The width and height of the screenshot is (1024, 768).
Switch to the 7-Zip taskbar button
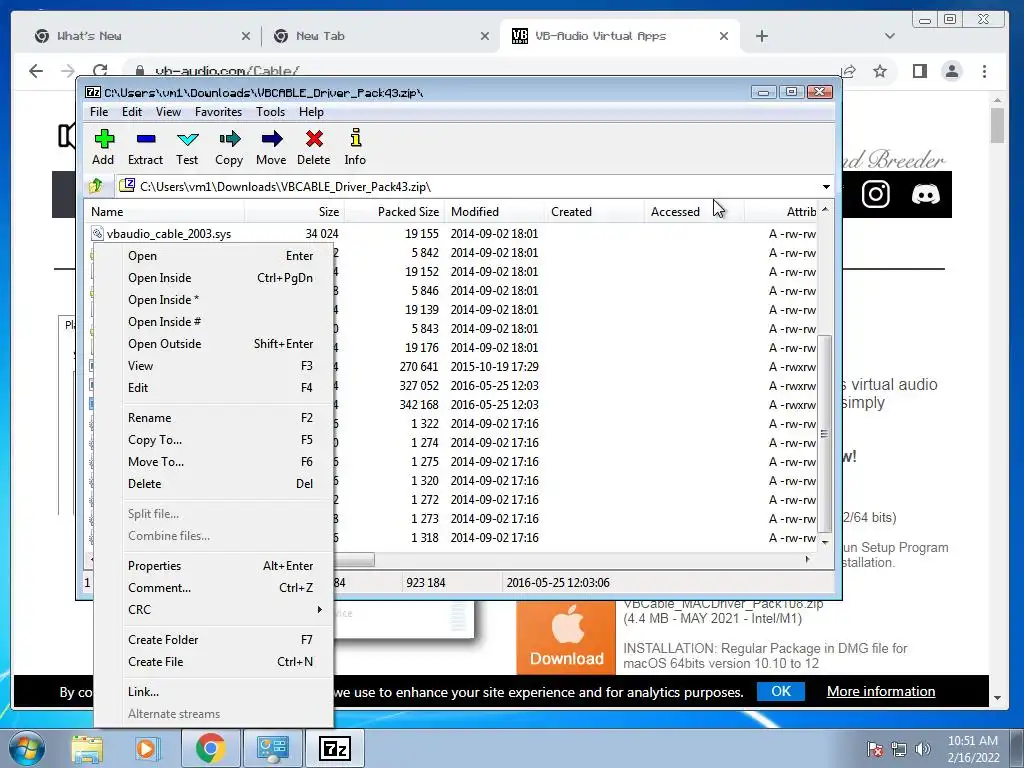pos(335,748)
